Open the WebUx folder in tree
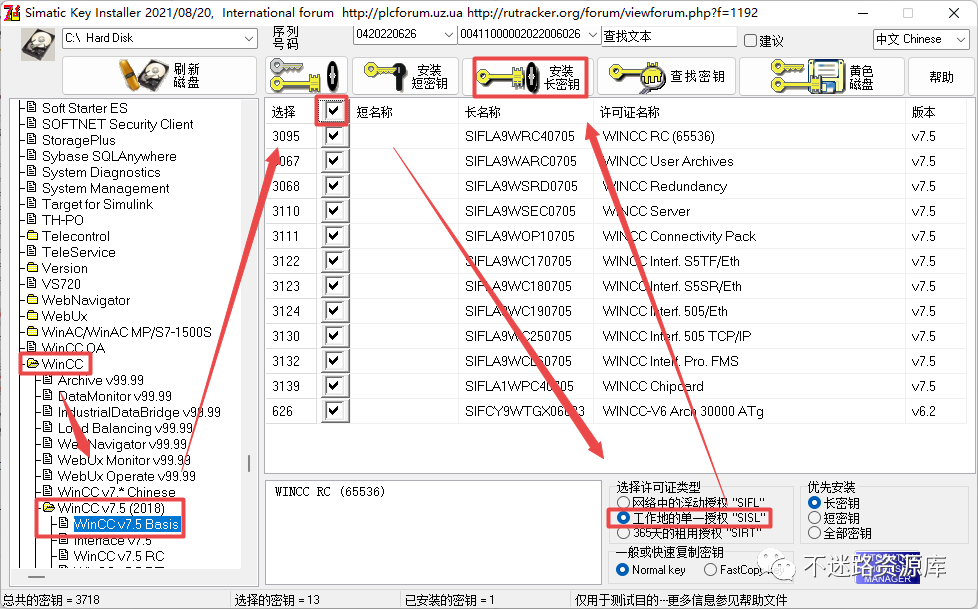This screenshot has width=978, height=609. [x=64, y=316]
